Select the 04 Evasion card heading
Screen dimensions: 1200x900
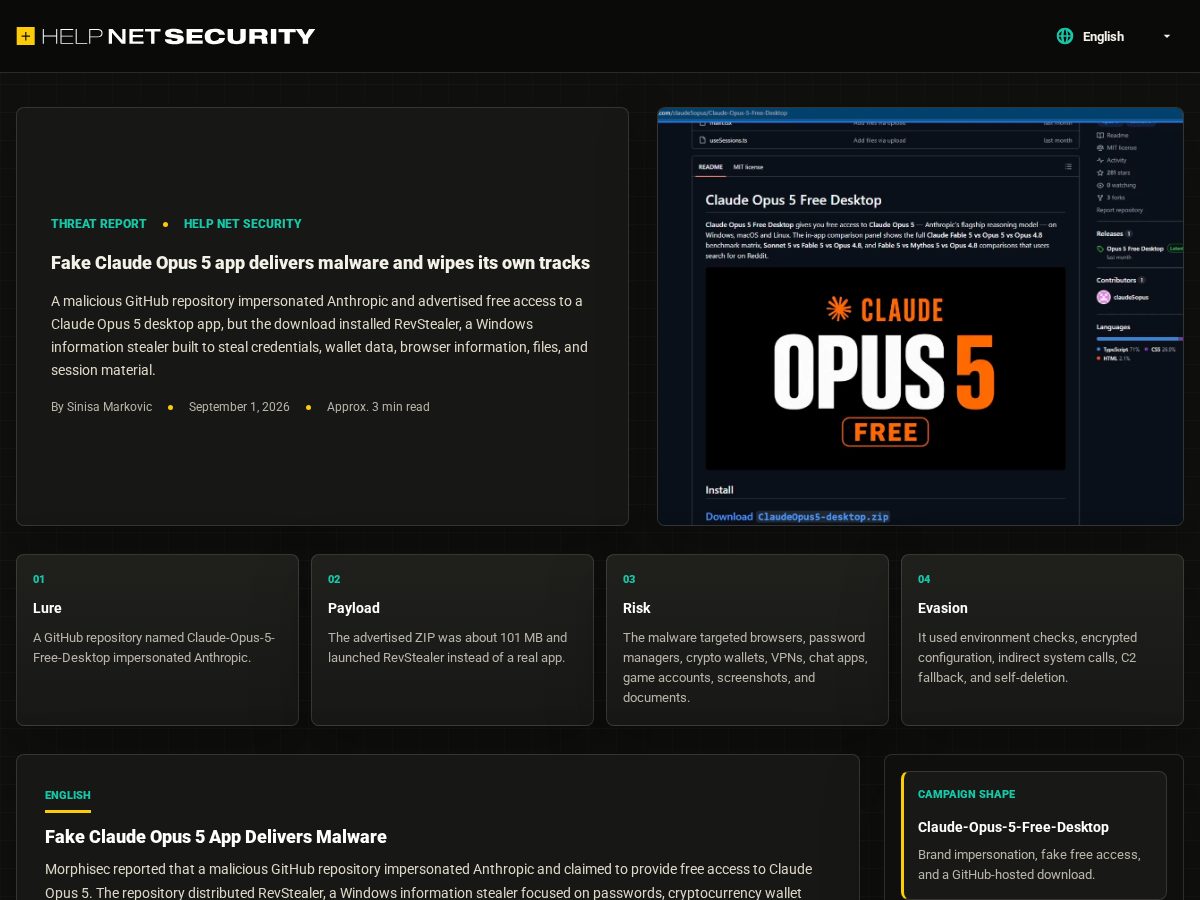tap(943, 608)
